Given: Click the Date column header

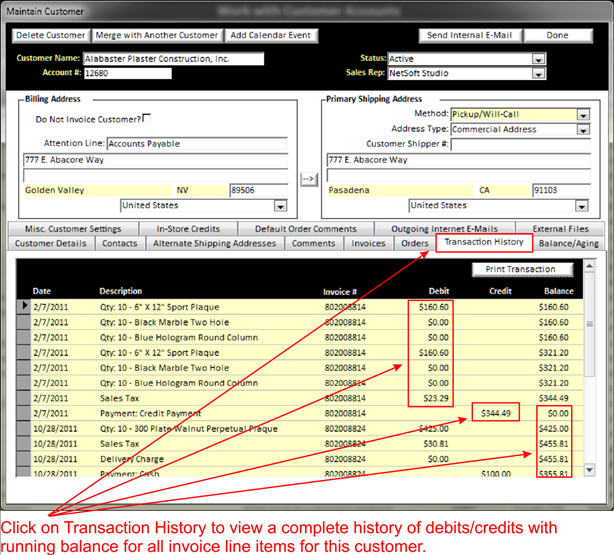Looking at the screenshot, I should (x=42, y=291).
